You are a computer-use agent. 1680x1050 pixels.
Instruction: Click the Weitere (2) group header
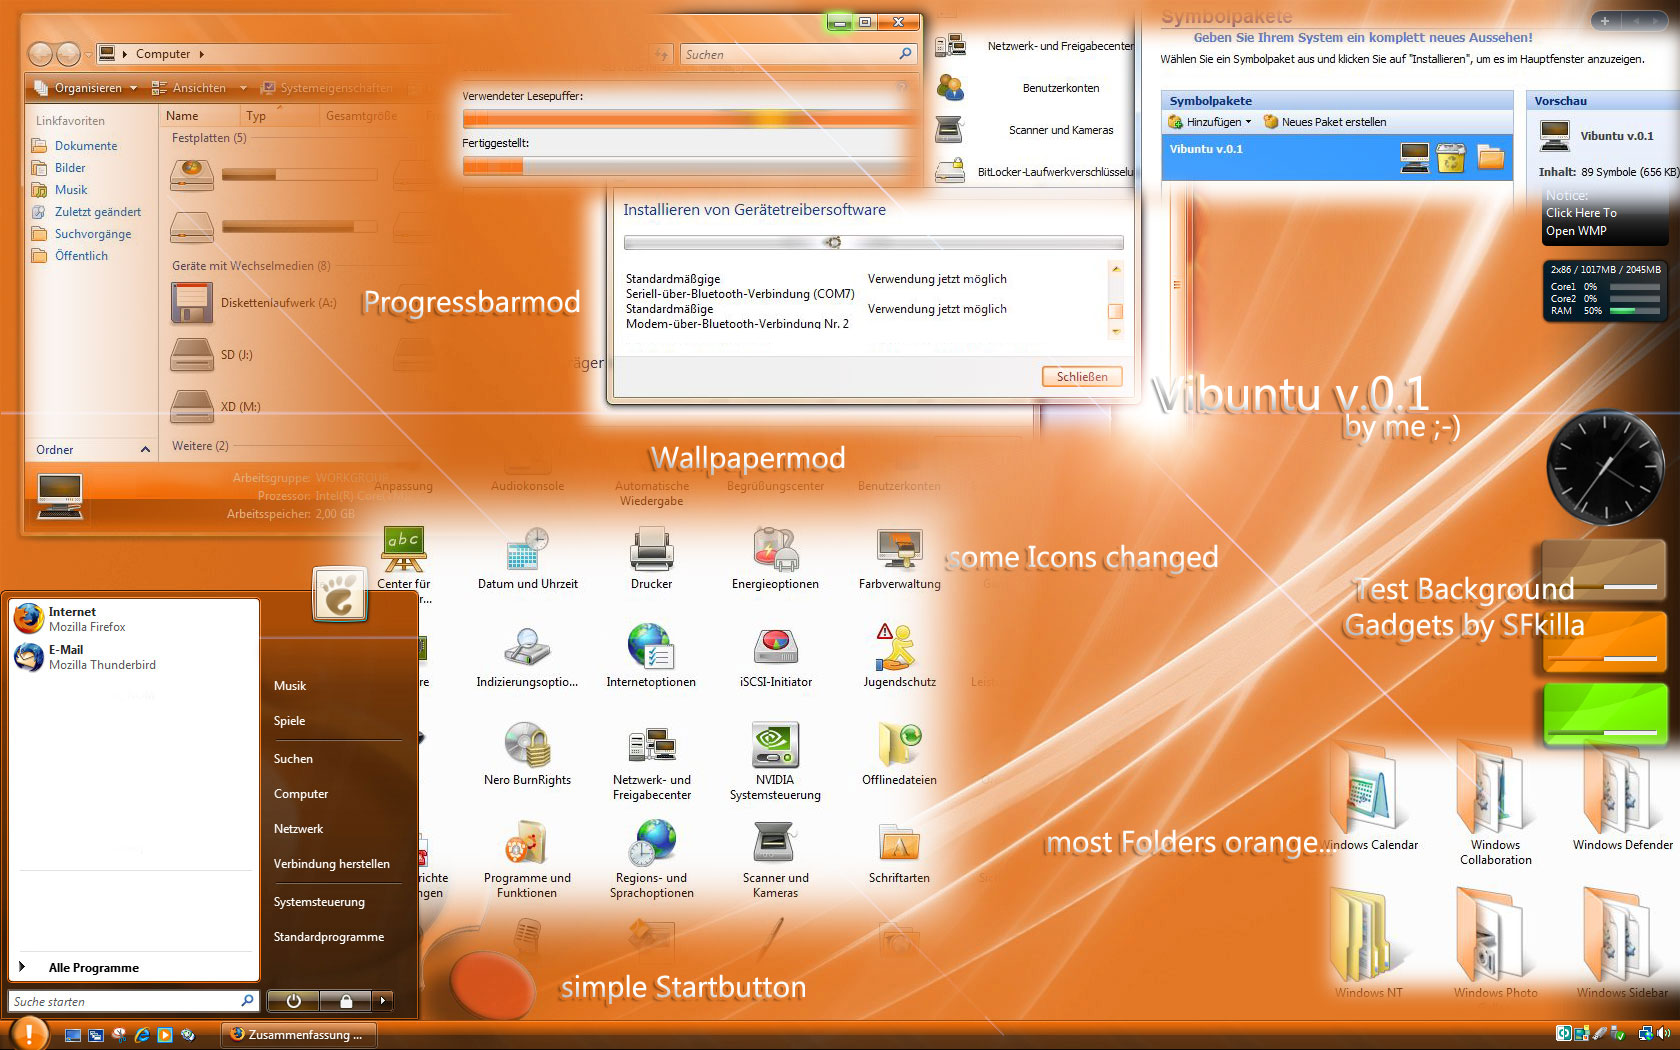pos(200,446)
